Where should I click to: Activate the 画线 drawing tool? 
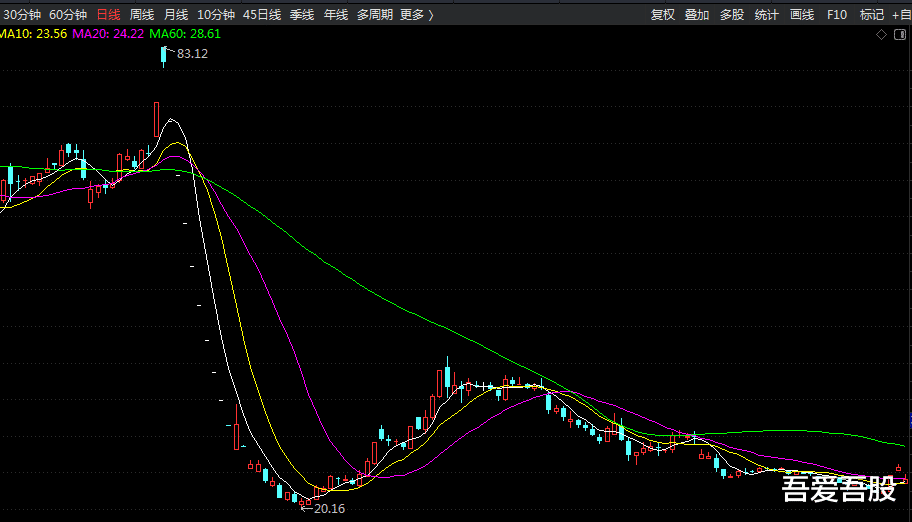[x=801, y=15]
